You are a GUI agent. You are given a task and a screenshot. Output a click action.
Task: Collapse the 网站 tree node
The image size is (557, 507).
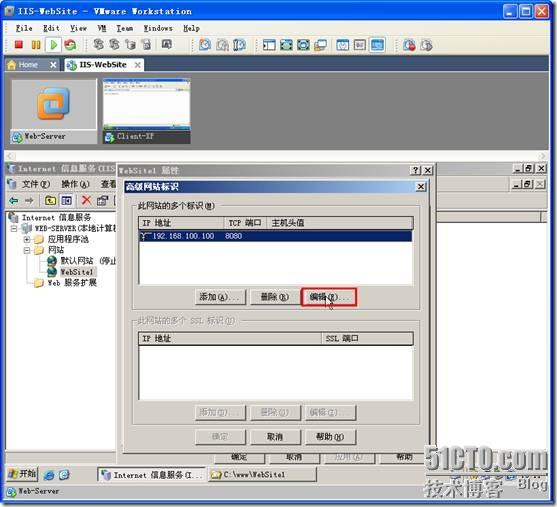tap(27, 250)
